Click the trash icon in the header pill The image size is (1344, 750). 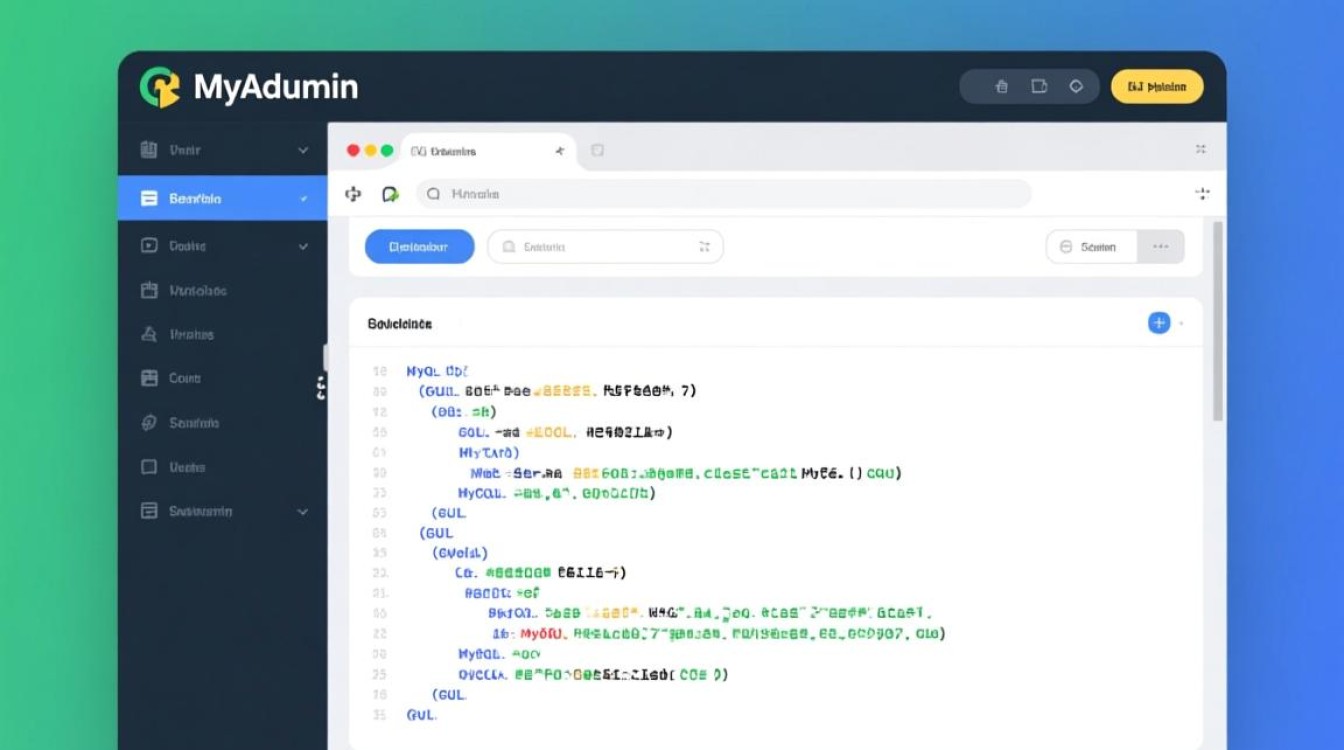pyautogui.click(x=1001, y=87)
